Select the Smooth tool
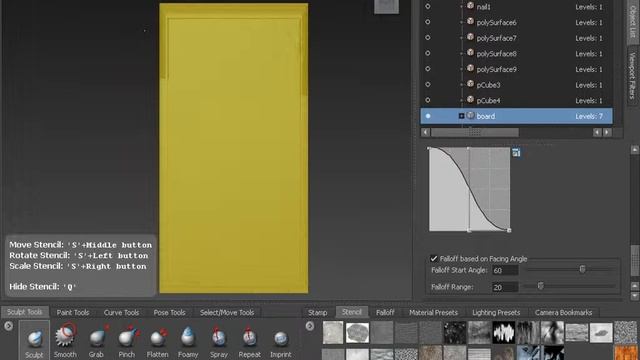The image size is (640, 360). [65, 341]
